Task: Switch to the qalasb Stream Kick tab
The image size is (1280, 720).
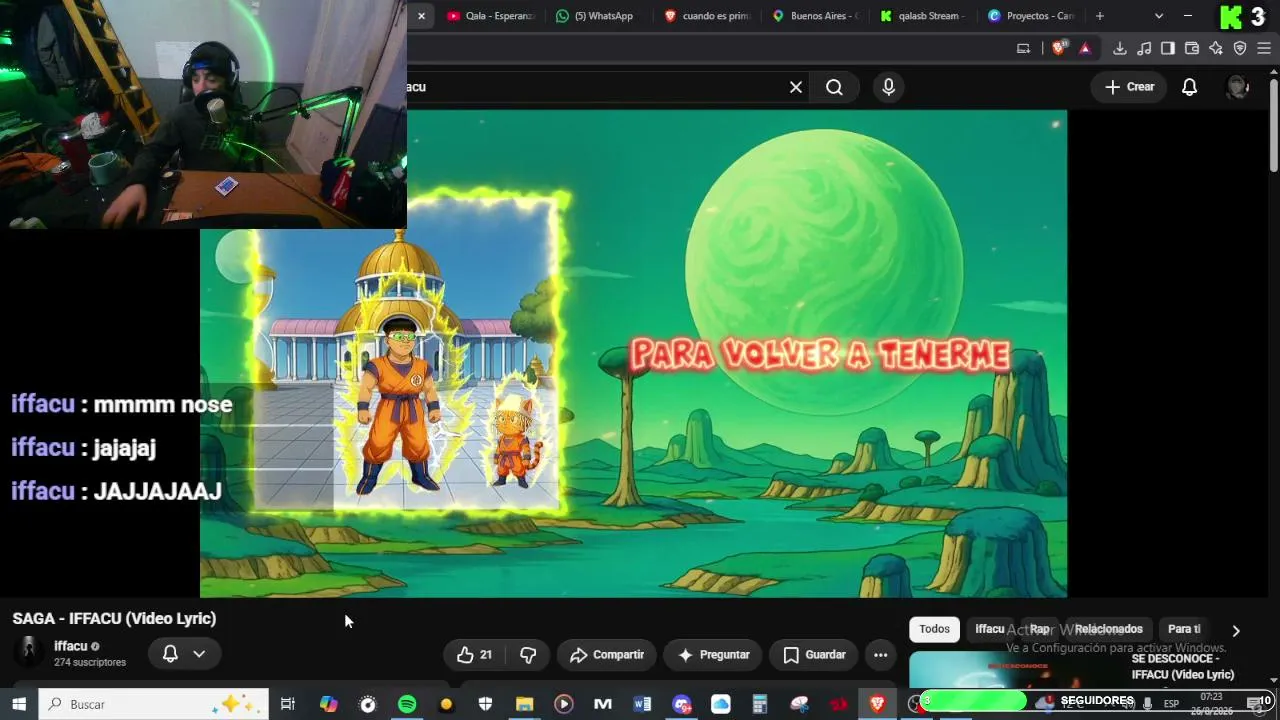Action: (x=922, y=16)
